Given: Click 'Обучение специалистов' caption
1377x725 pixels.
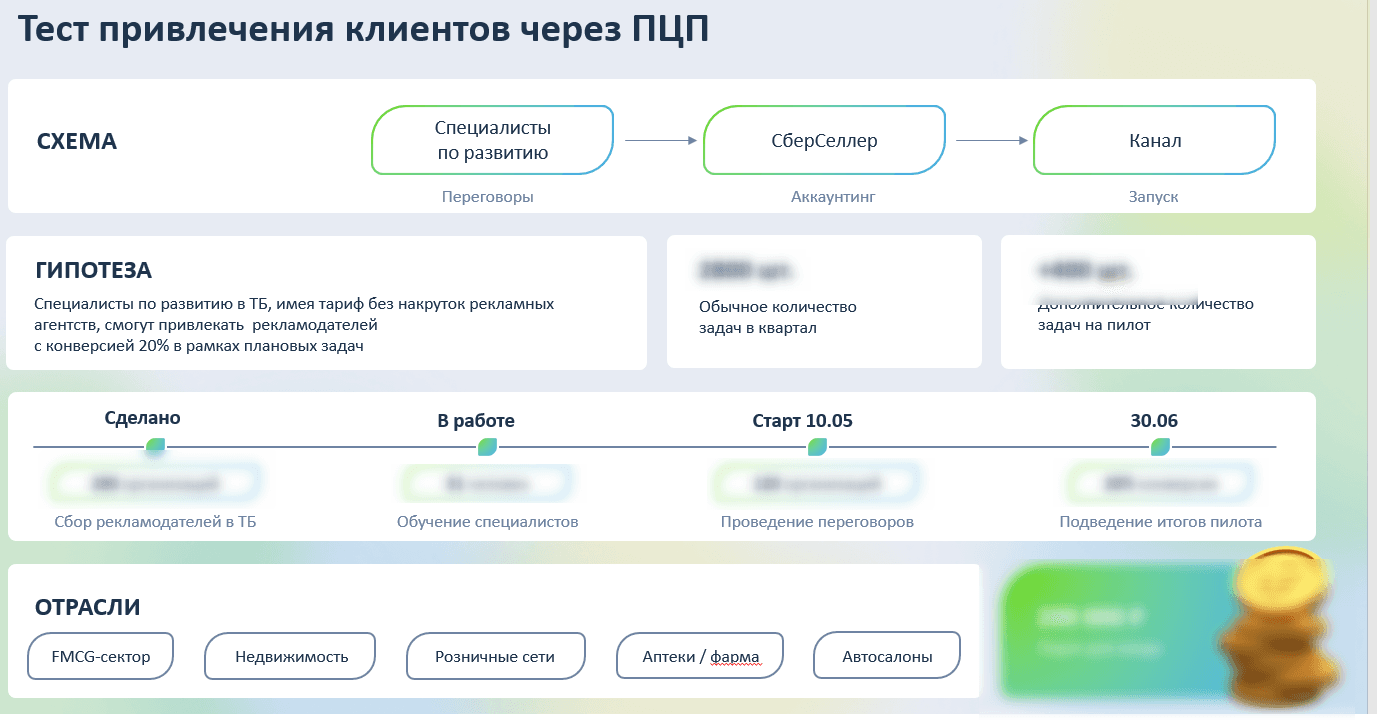Looking at the screenshot, I should [x=488, y=522].
